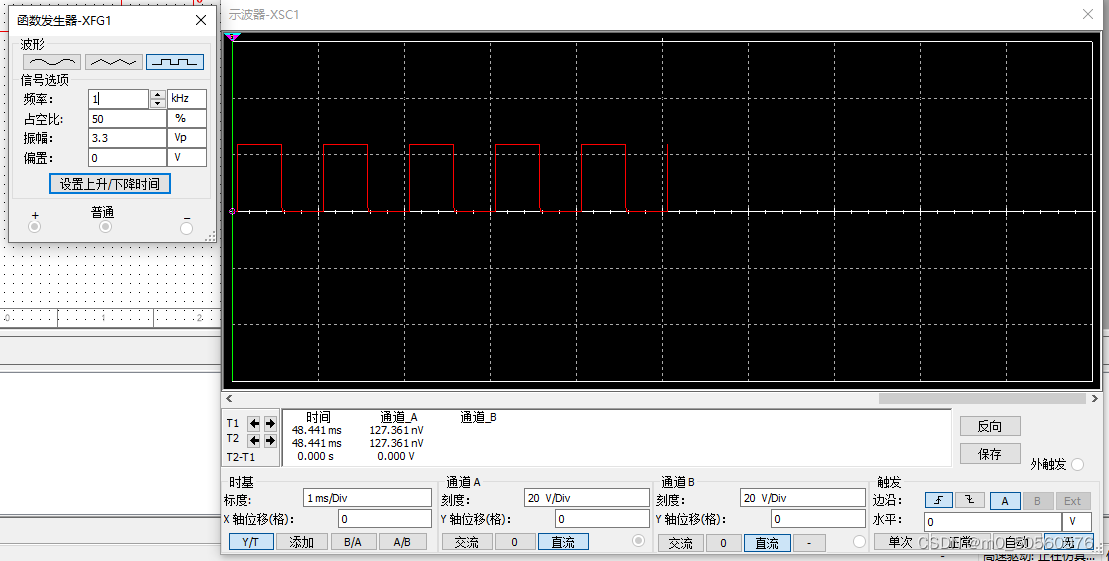This screenshot has width=1109, height=561.
Task: Click the + output terminal of generator
Action: pos(34,227)
